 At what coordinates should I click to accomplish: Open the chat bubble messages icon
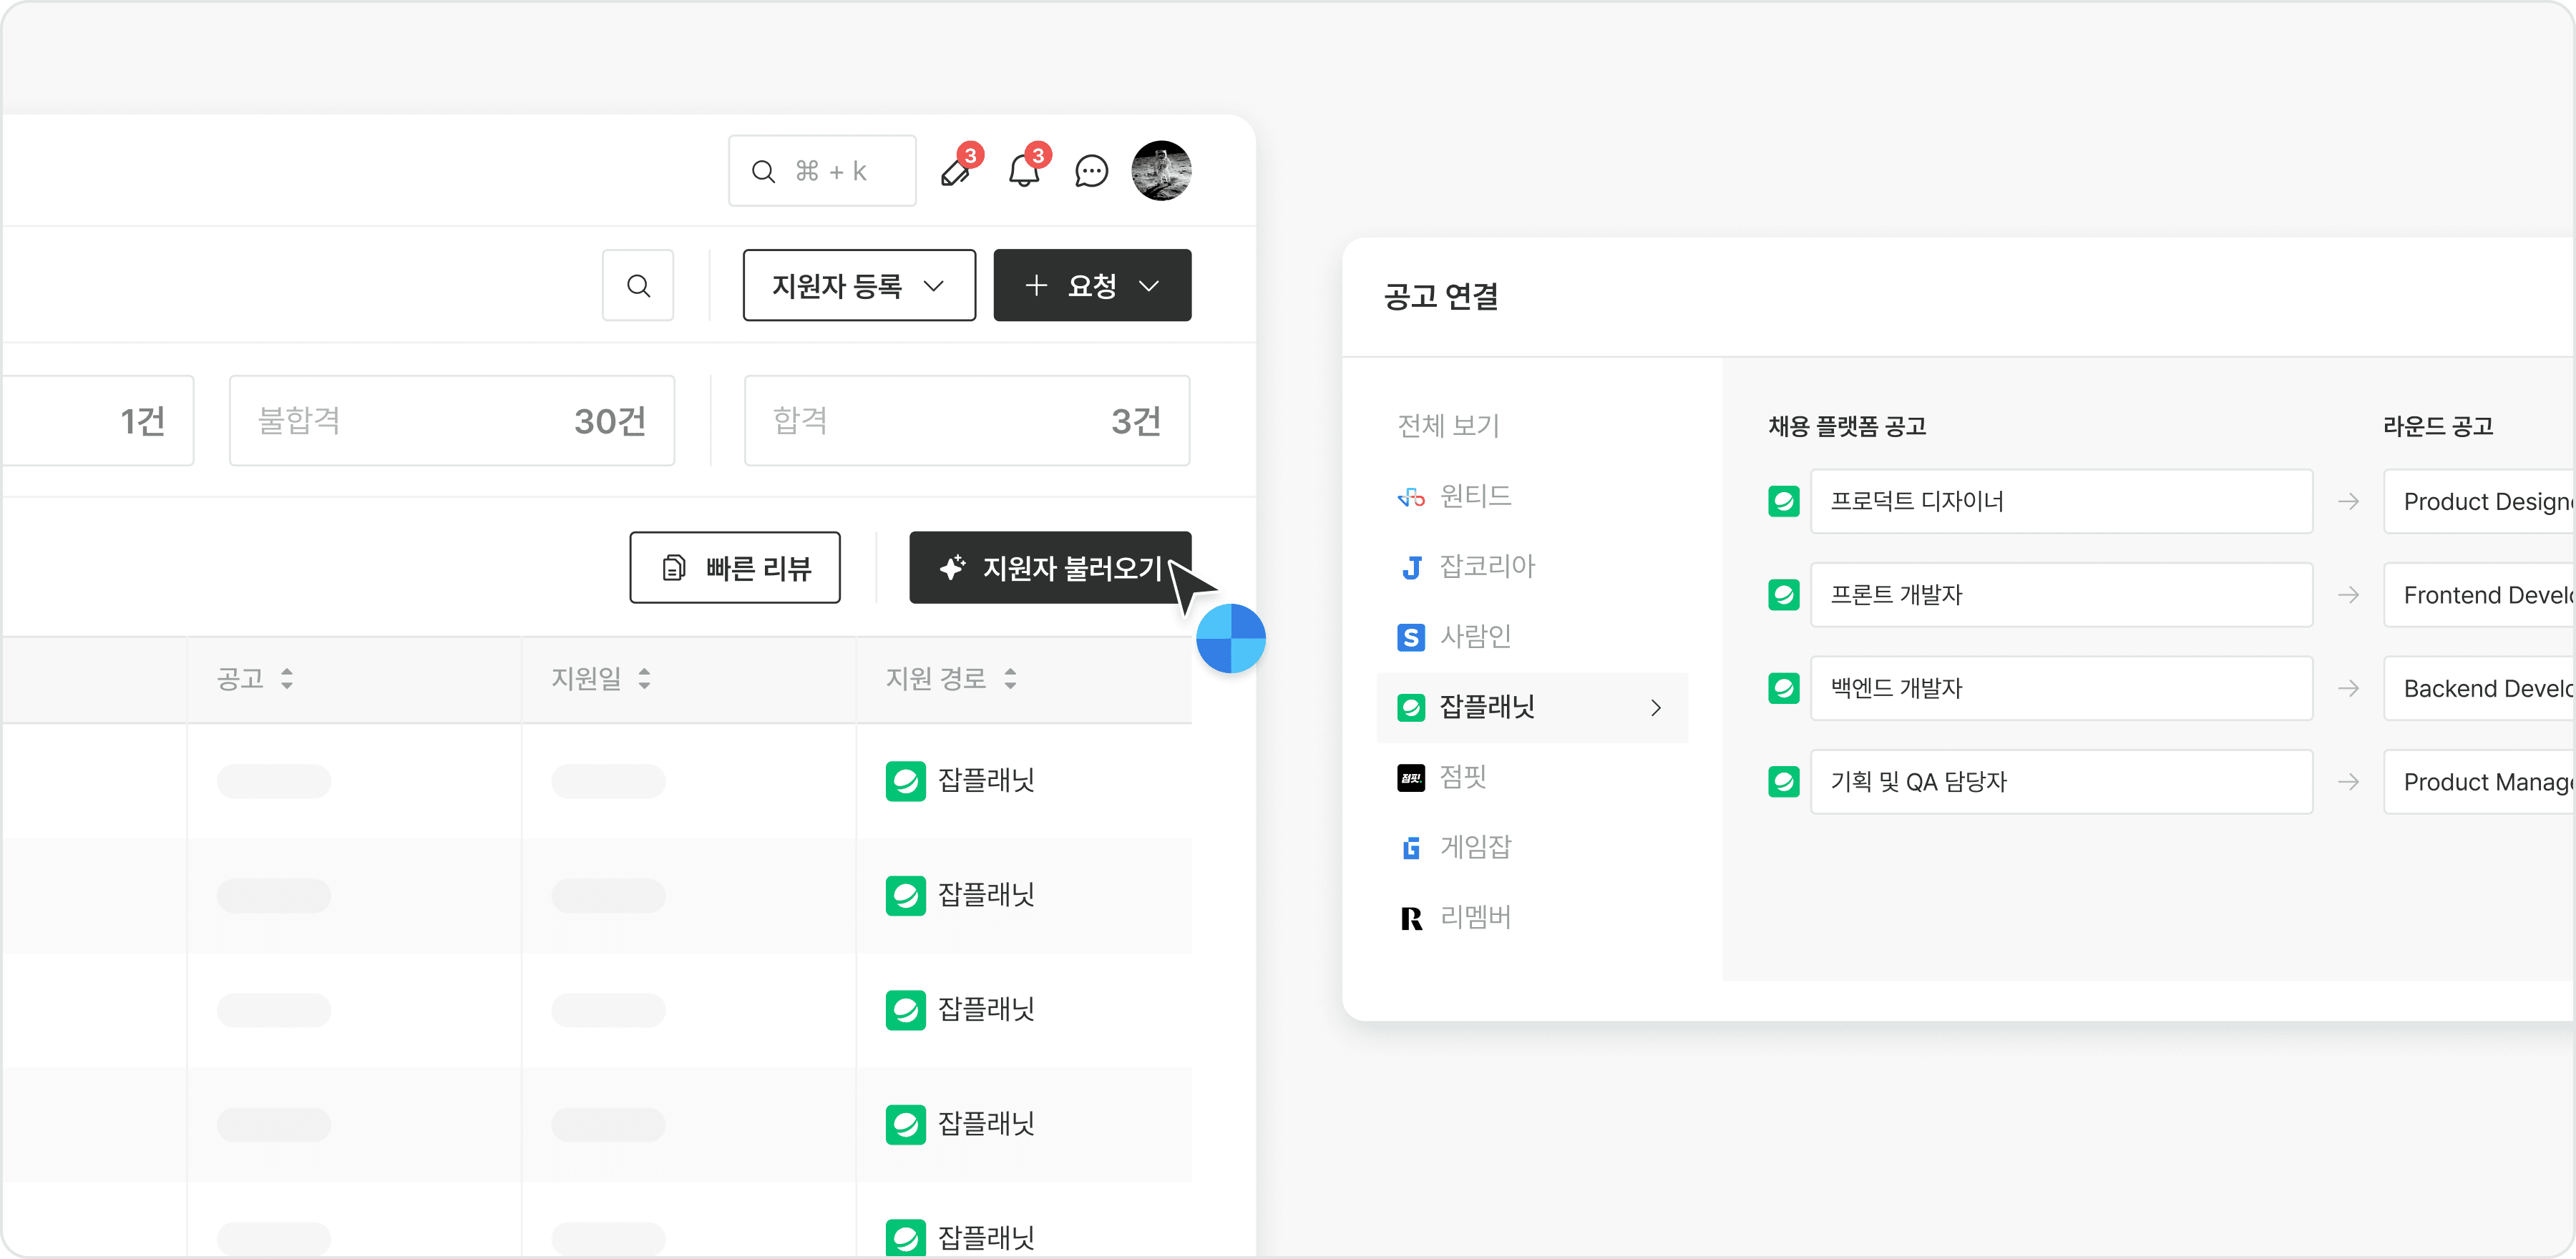pos(1091,171)
